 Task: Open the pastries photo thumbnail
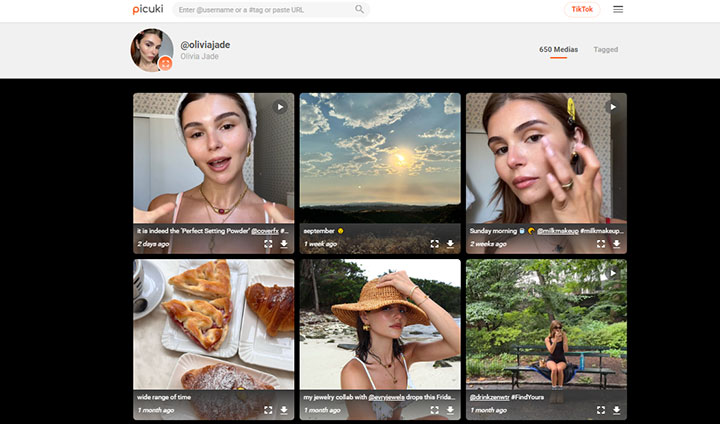[x=214, y=324]
